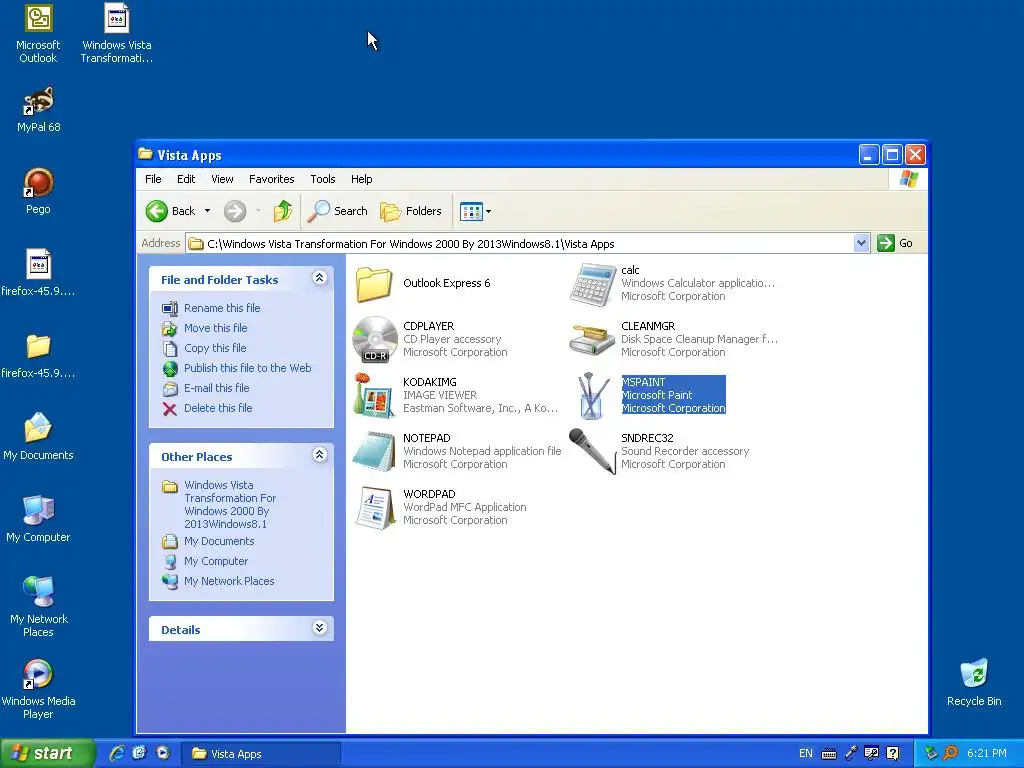
Task: Go up one folder level
Action: click(x=283, y=211)
